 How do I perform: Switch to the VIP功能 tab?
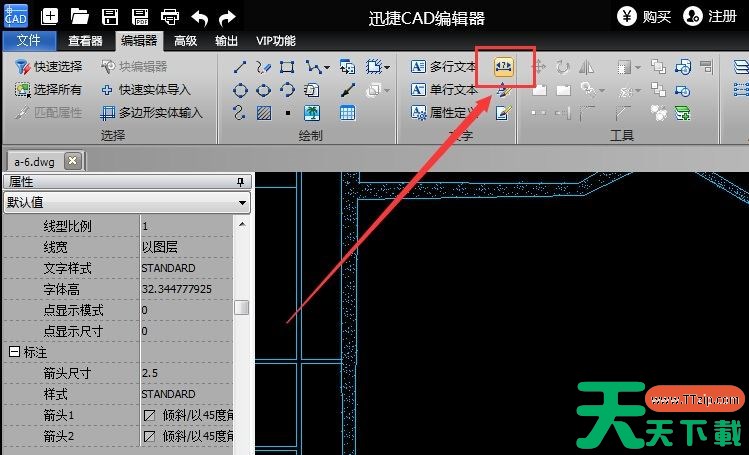tap(276, 41)
